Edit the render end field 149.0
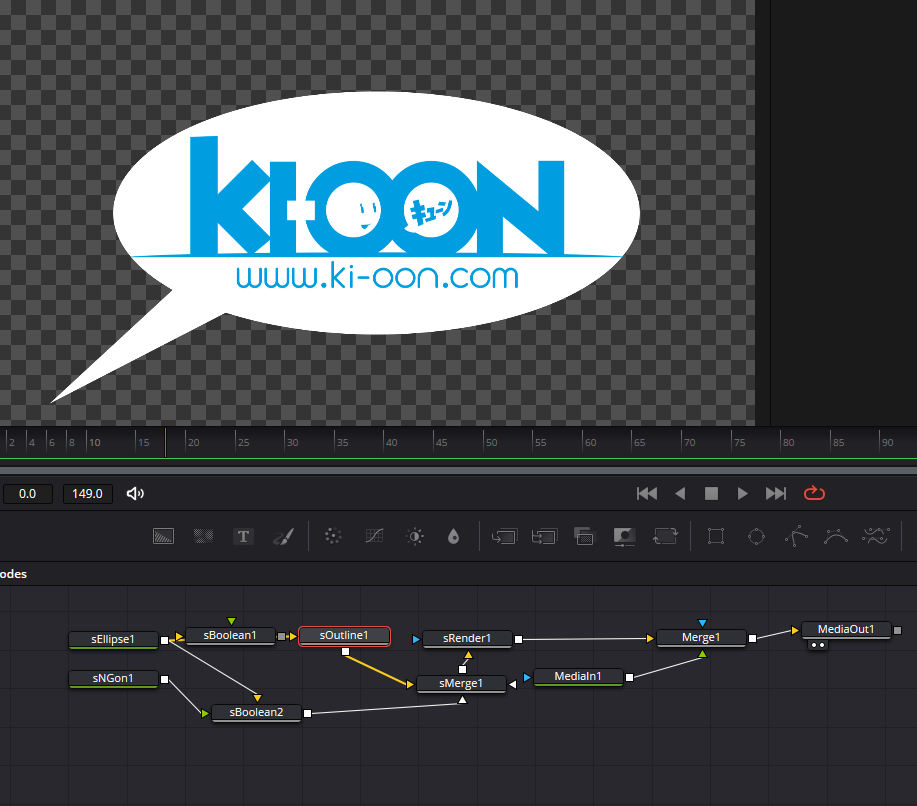This screenshot has width=917, height=806. click(x=87, y=494)
